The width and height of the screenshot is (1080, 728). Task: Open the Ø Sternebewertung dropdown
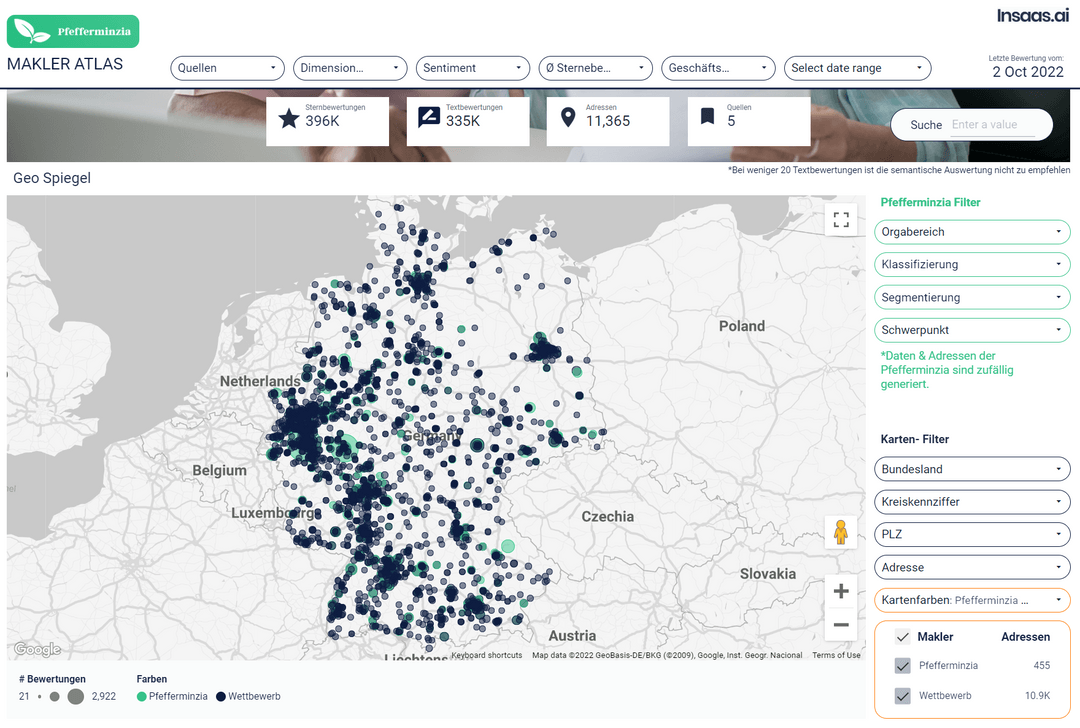595,68
